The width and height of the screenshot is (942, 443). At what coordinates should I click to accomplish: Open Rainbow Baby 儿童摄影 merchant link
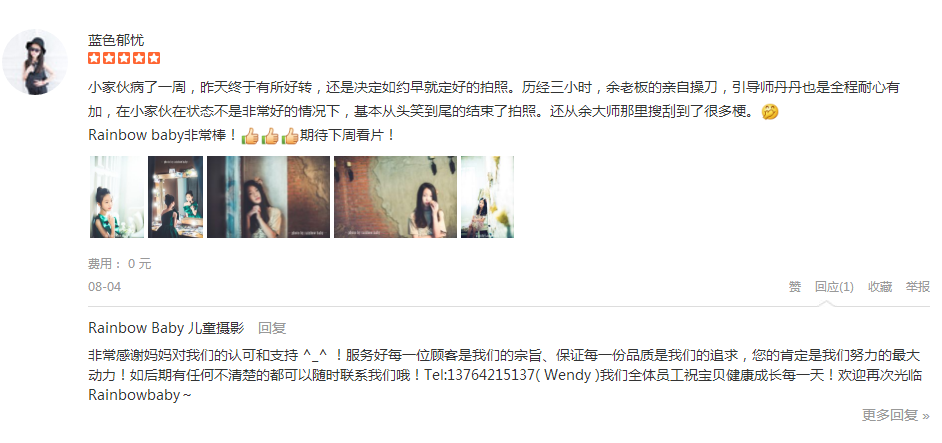click(x=166, y=328)
